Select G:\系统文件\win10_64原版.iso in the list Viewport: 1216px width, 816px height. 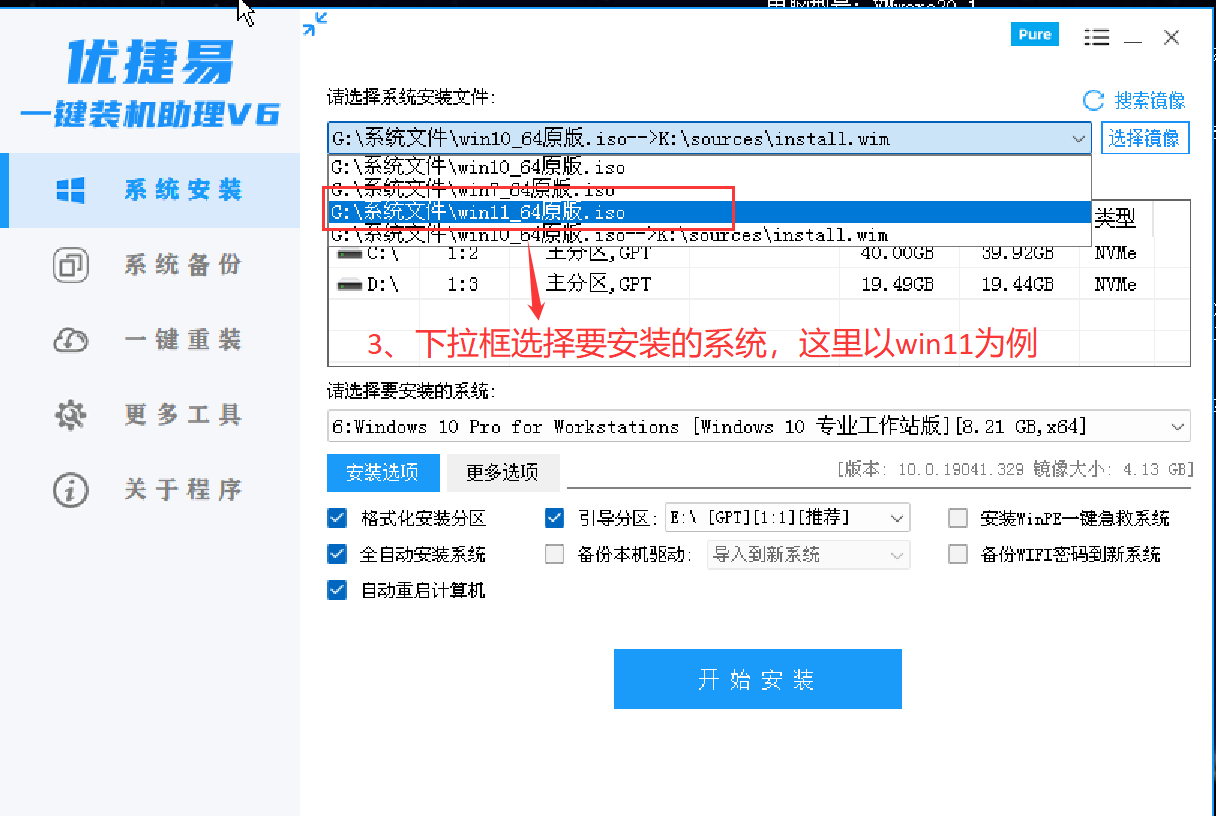click(x=709, y=167)
